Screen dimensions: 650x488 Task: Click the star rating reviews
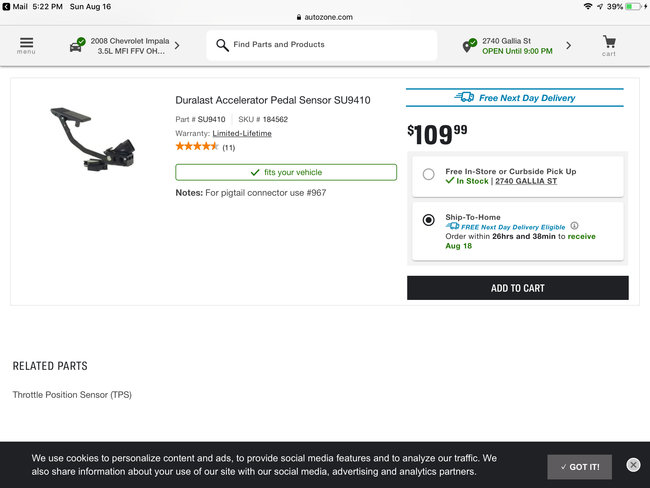tap(197, 147)
